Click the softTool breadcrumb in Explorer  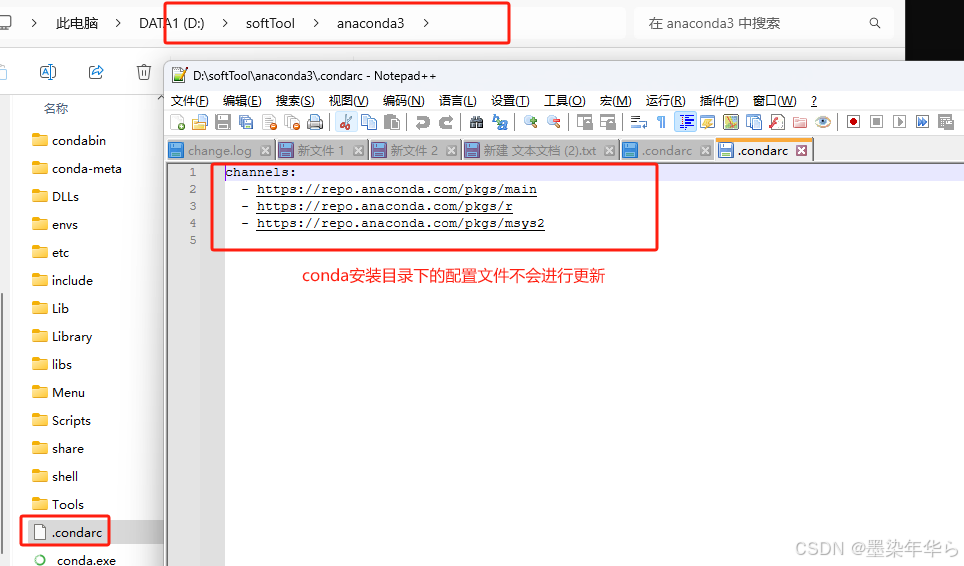(271, 23)
